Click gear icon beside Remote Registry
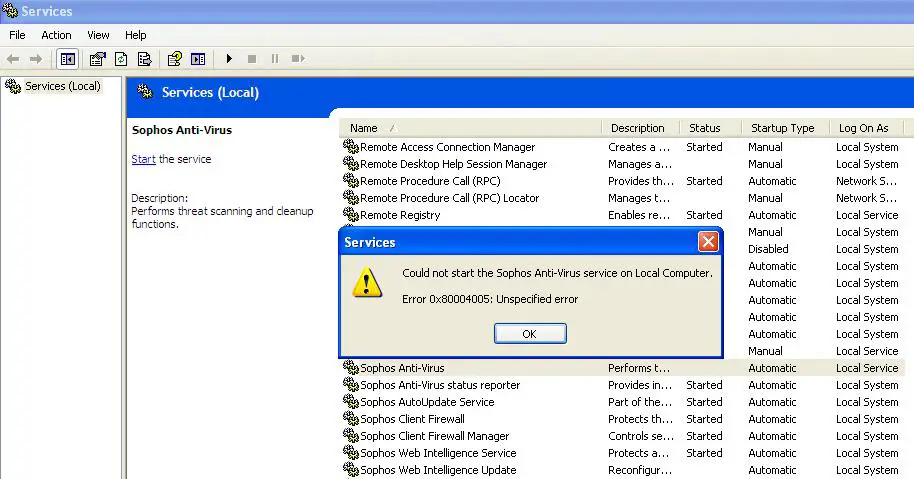 tap(350, 214)
